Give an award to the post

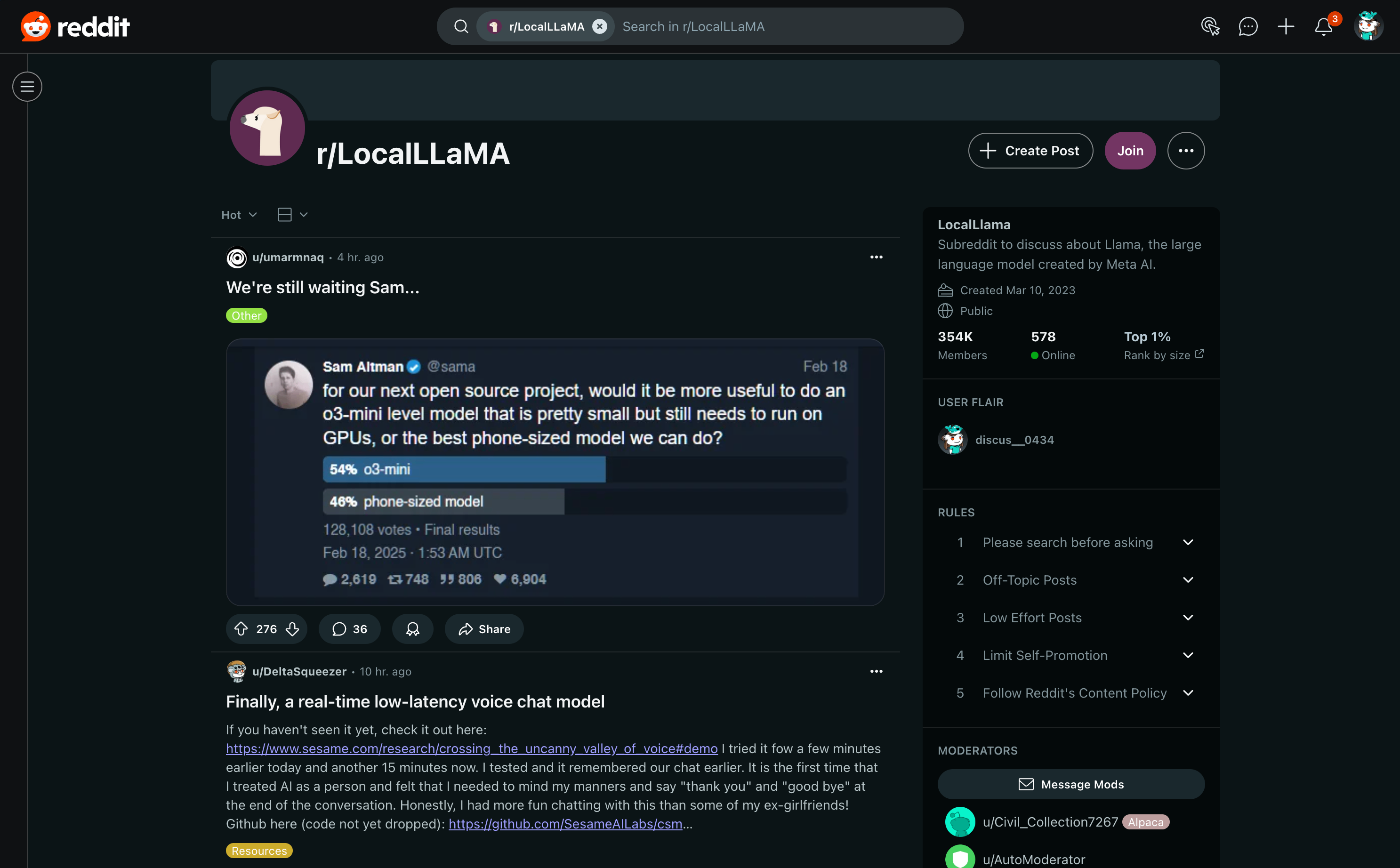412,629
